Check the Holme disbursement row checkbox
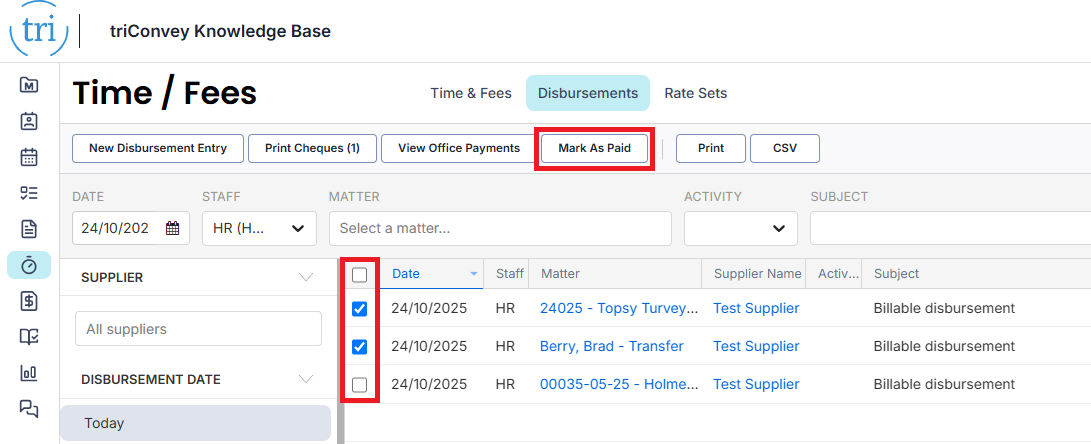1091x444 pixels. click(x=360, y=384)
